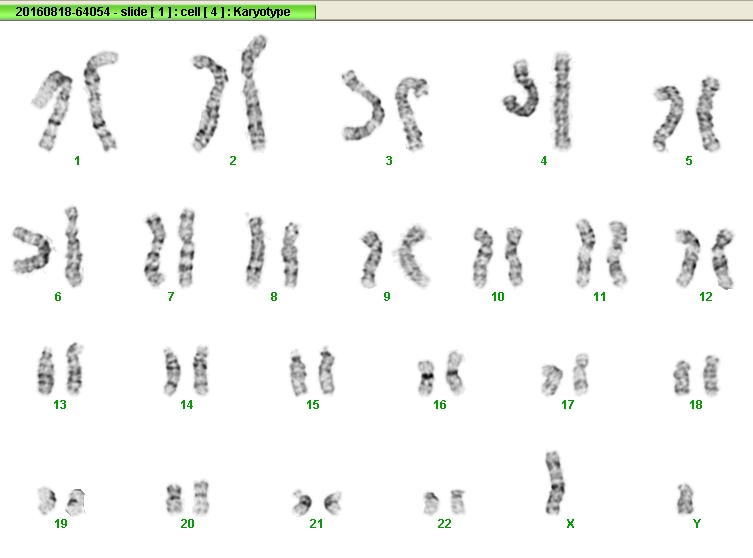Click the green label '8'

coord(274,297)
